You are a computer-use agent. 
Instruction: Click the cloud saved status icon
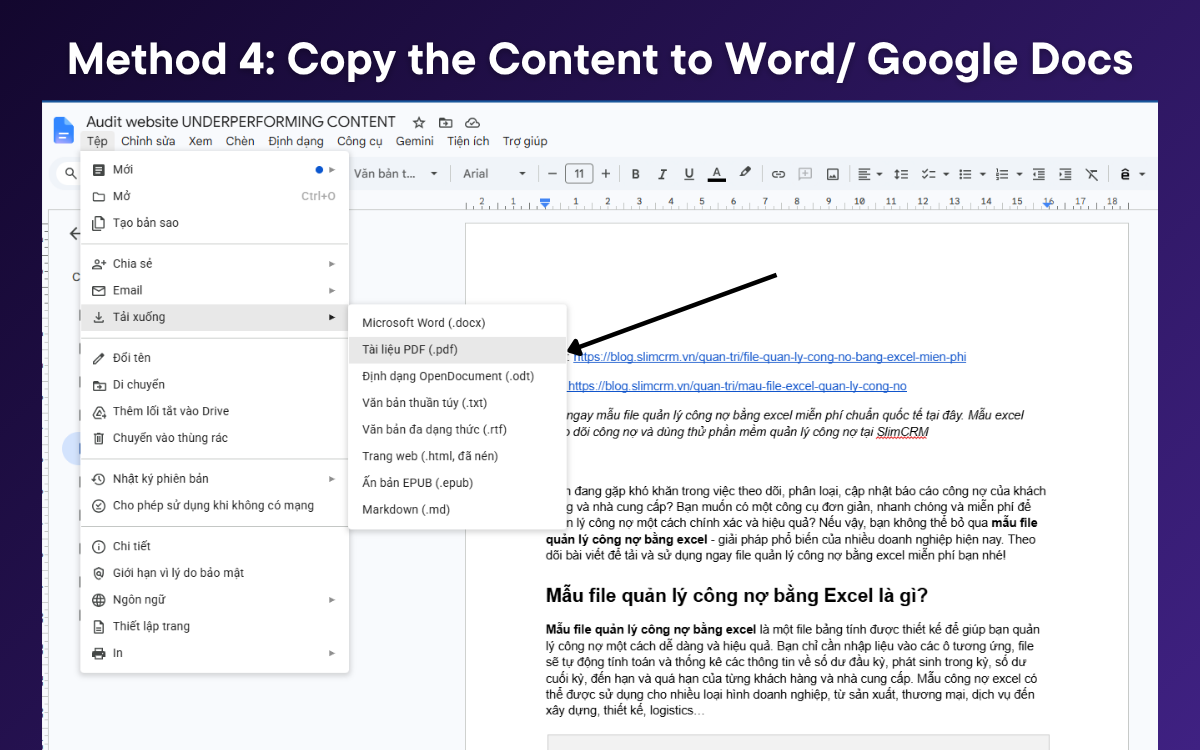tap(472, 122)
